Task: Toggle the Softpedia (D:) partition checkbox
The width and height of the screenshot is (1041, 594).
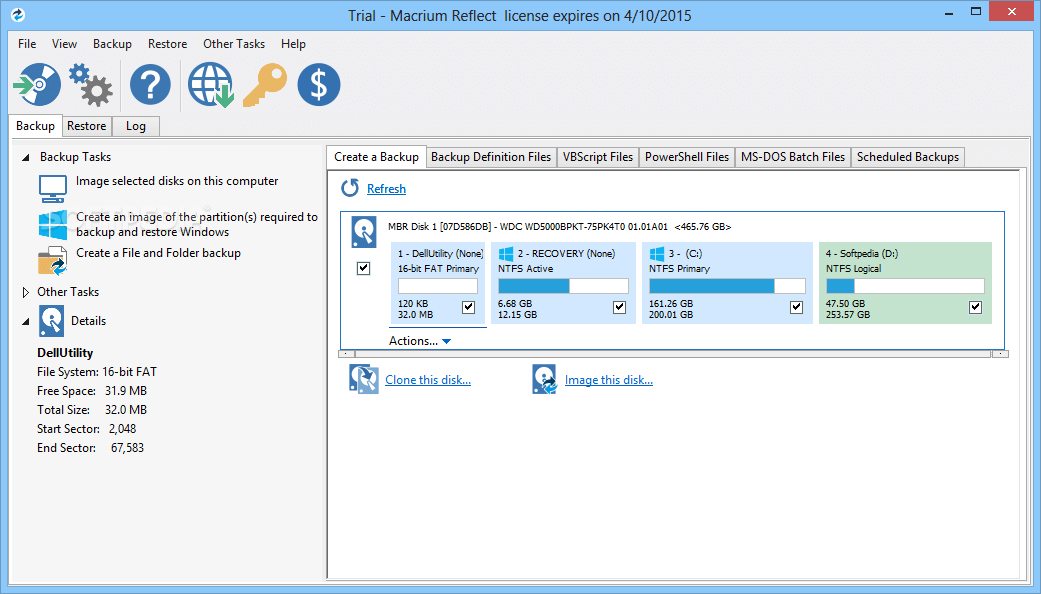Action: pyautogui.click(x=976, y=308)
